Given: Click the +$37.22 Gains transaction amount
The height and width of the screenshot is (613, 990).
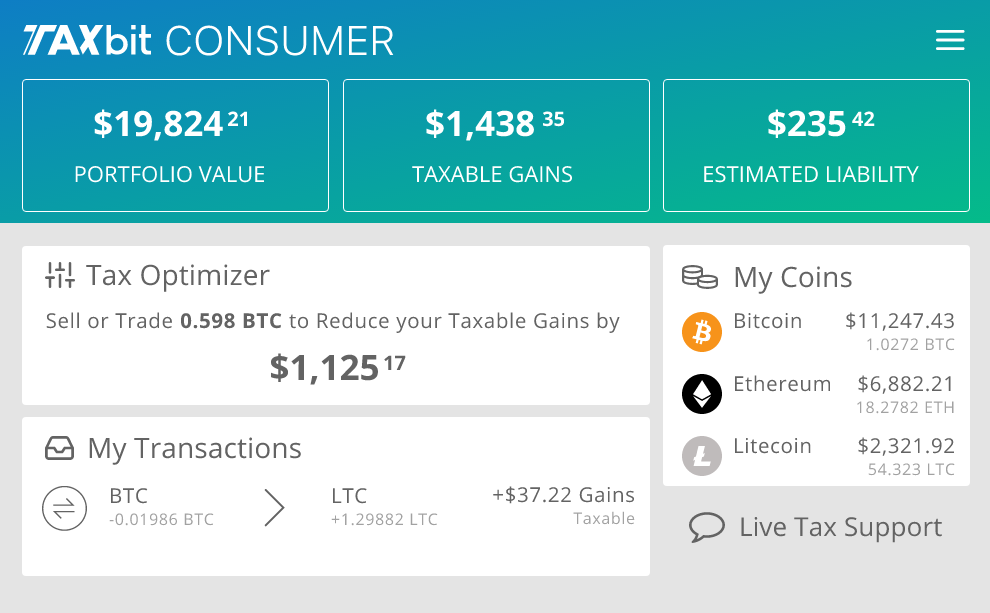Looking at the screenshot, I should 563,495.
